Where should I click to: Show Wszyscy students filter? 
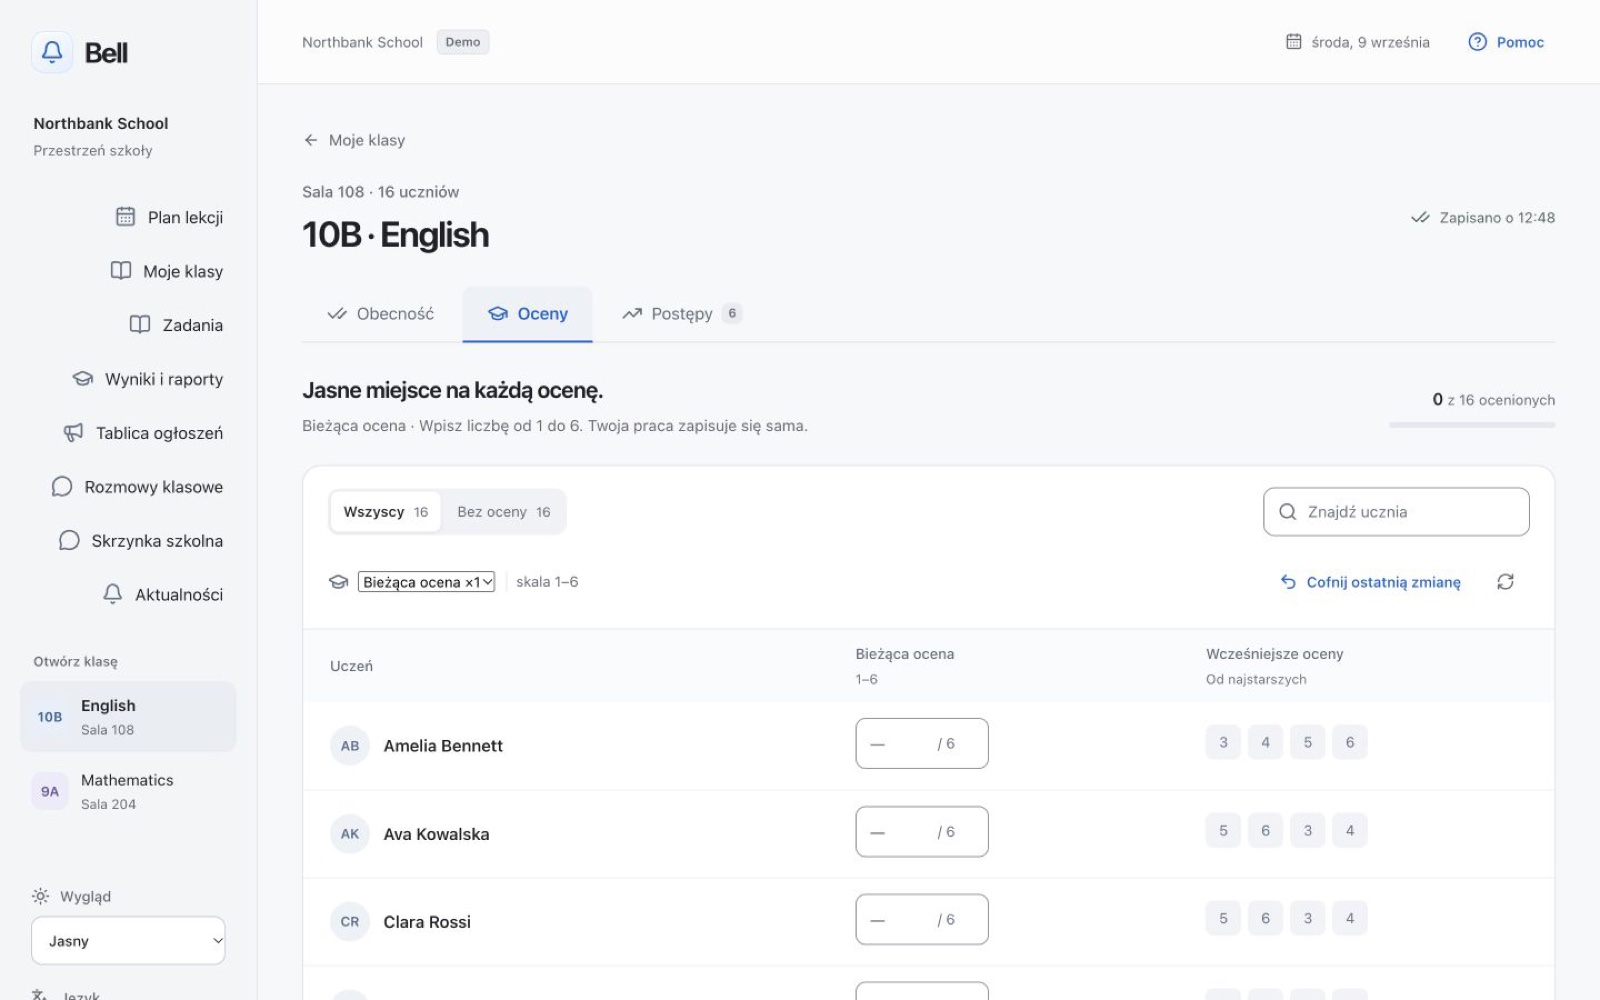(x=386, y=512)
